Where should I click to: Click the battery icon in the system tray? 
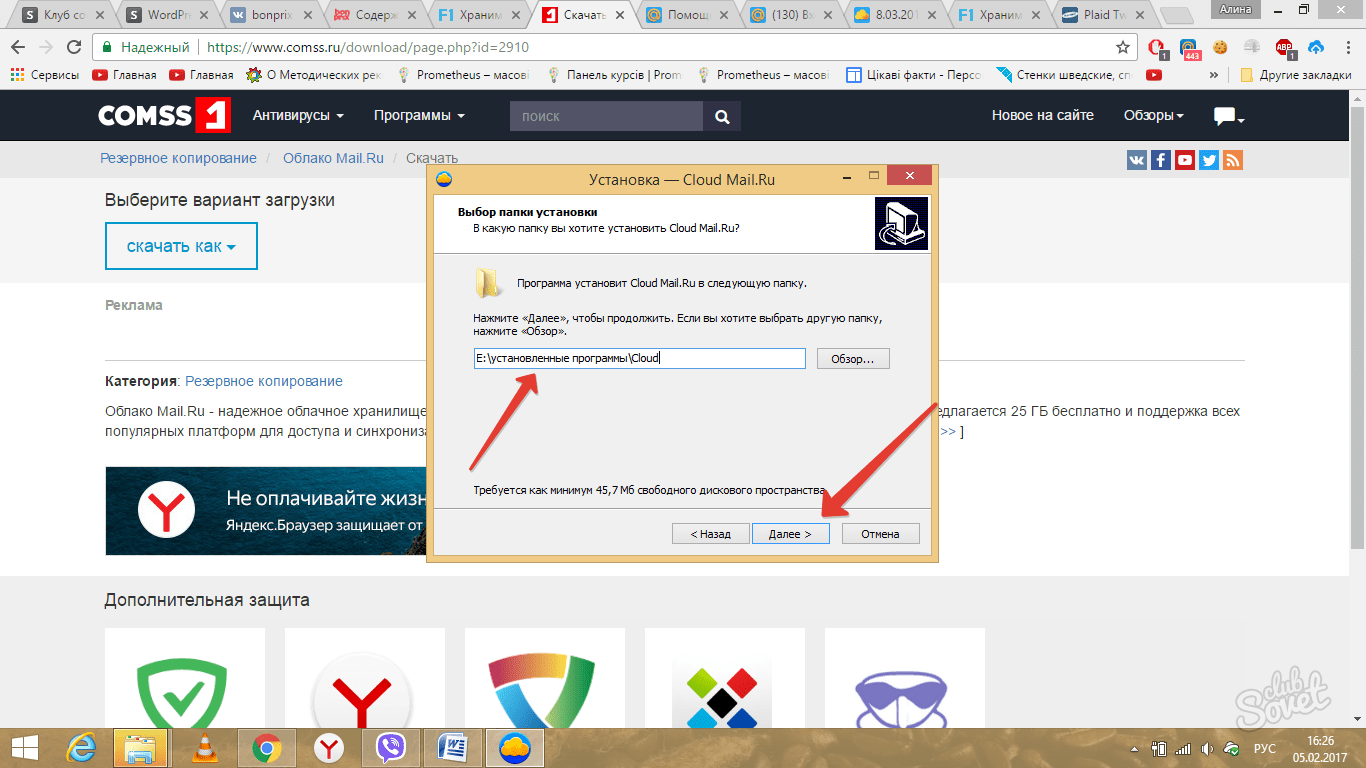tap(1160, 748)
